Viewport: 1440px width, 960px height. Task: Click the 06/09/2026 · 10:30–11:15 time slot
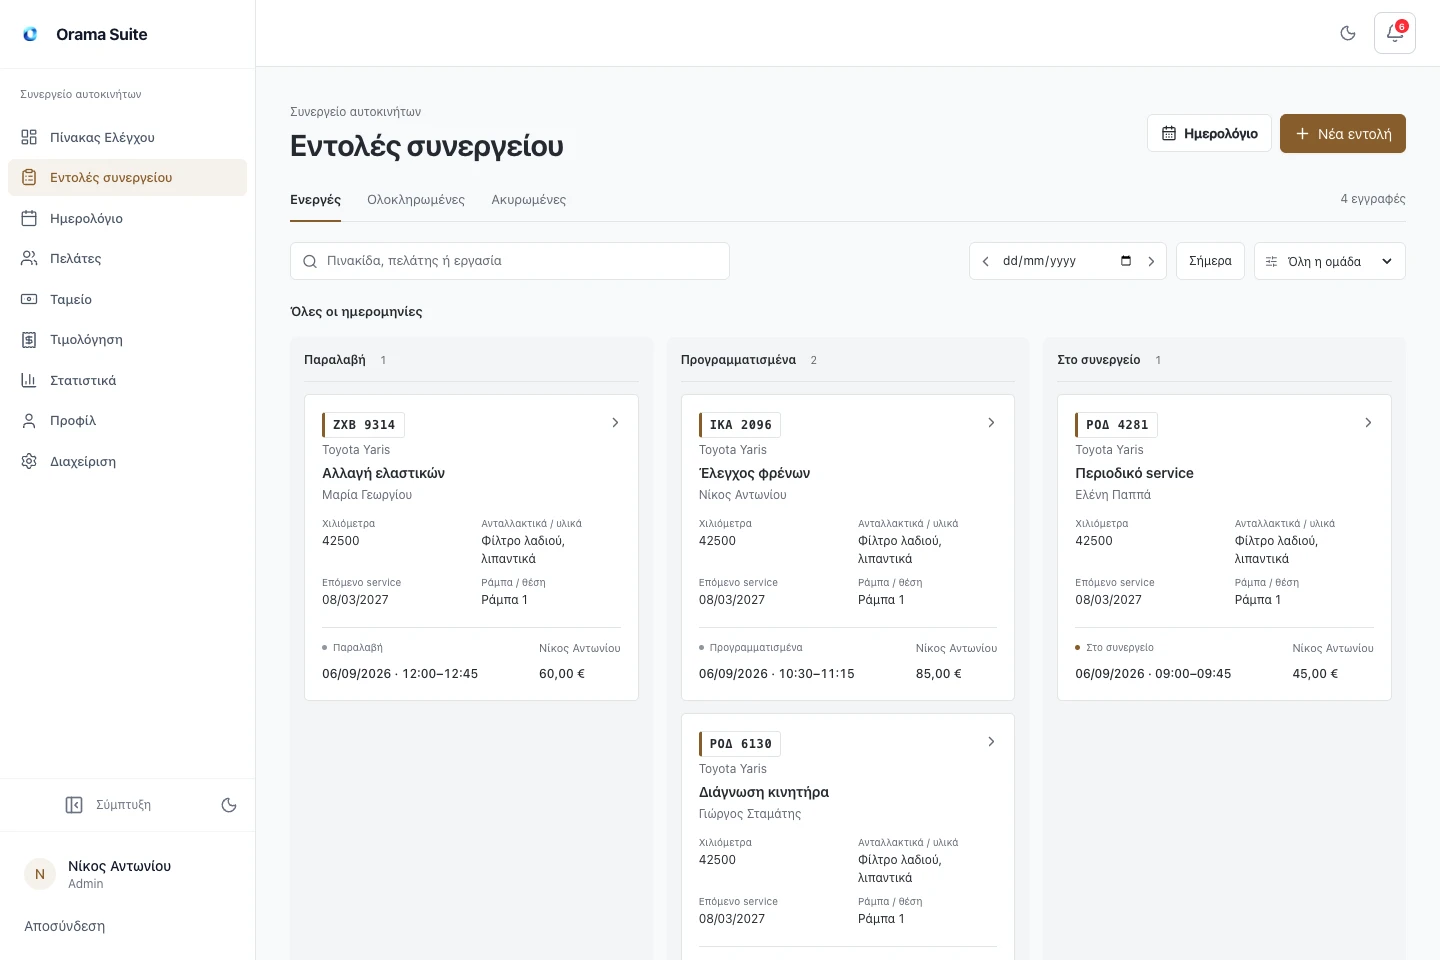[x=777, y=674]
